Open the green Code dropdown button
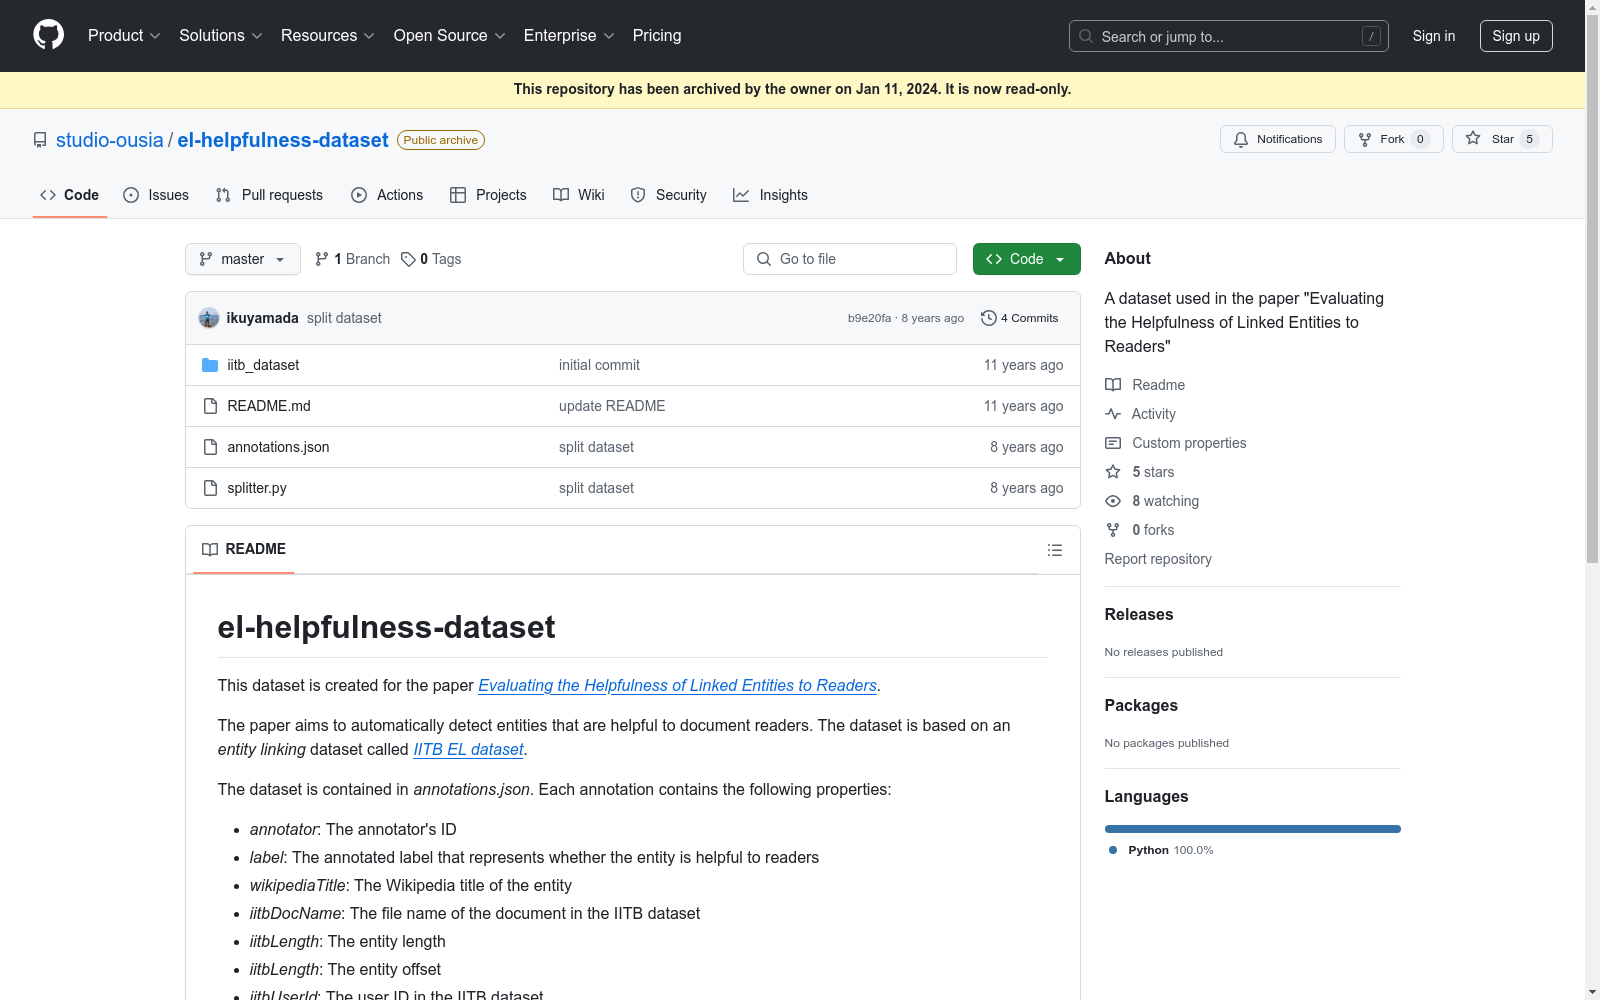This screenshot has height=1000, width=1600. click(1027, 259)
